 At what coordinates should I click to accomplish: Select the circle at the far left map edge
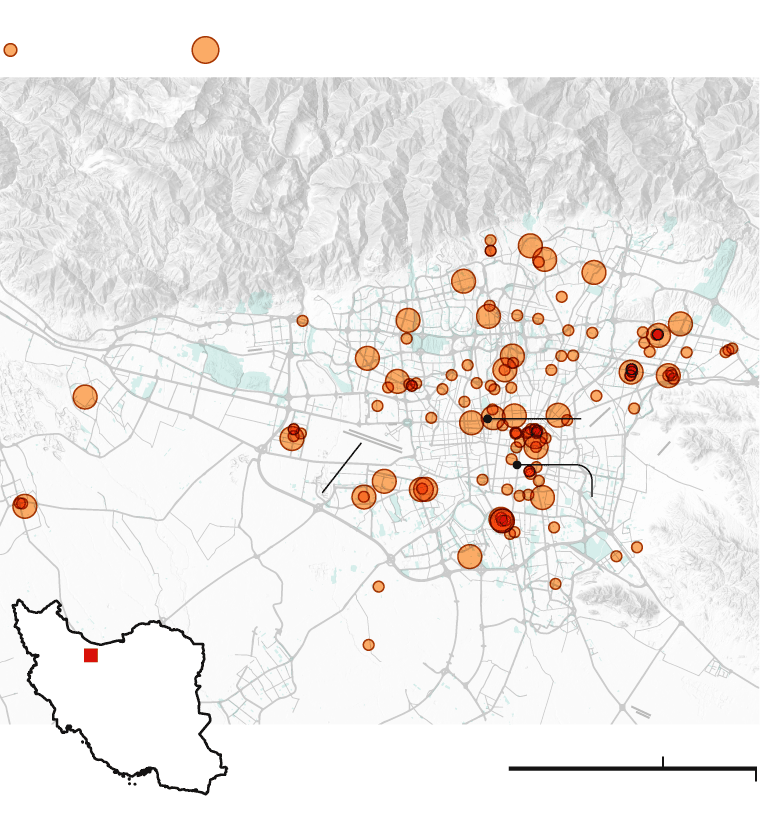pos(24,505)
